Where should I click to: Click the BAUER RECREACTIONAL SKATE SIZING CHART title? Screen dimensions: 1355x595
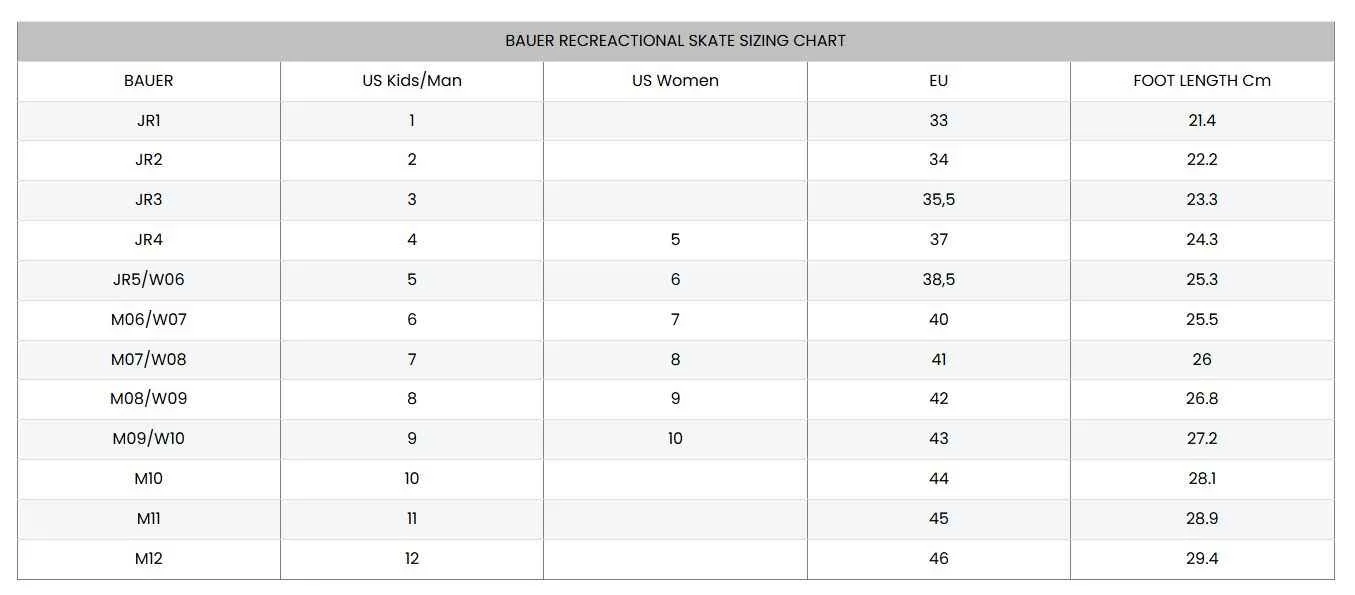click(675, 41)
